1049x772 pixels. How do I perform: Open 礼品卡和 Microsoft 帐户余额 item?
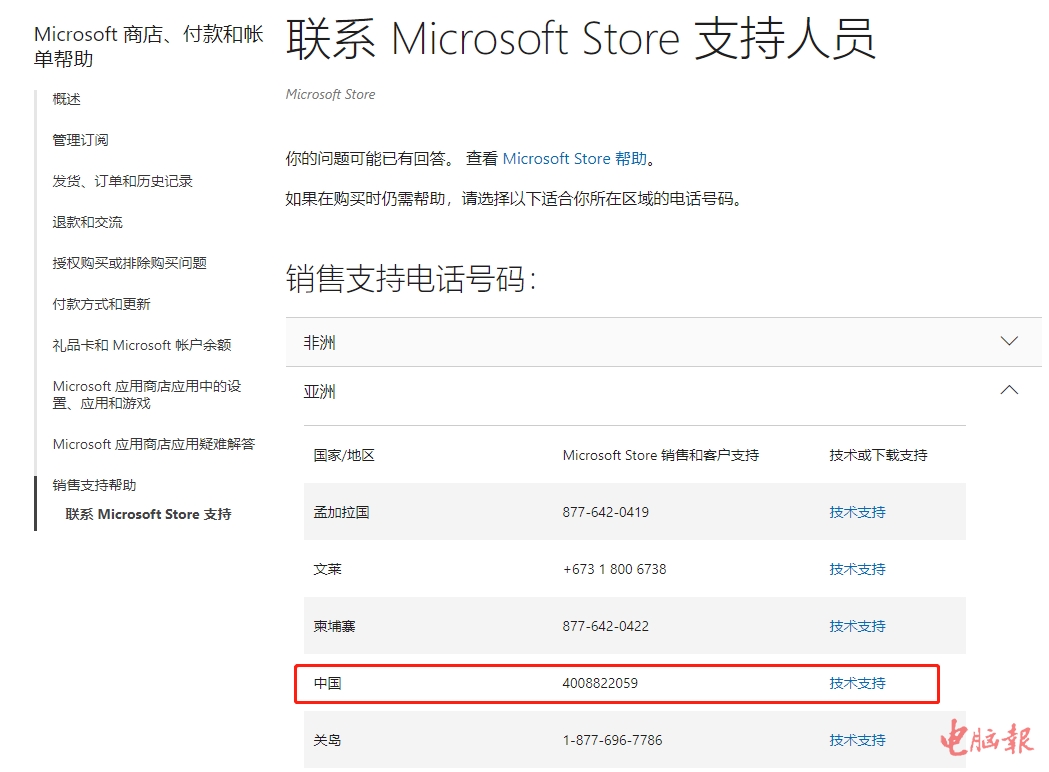tap(141, 345)
